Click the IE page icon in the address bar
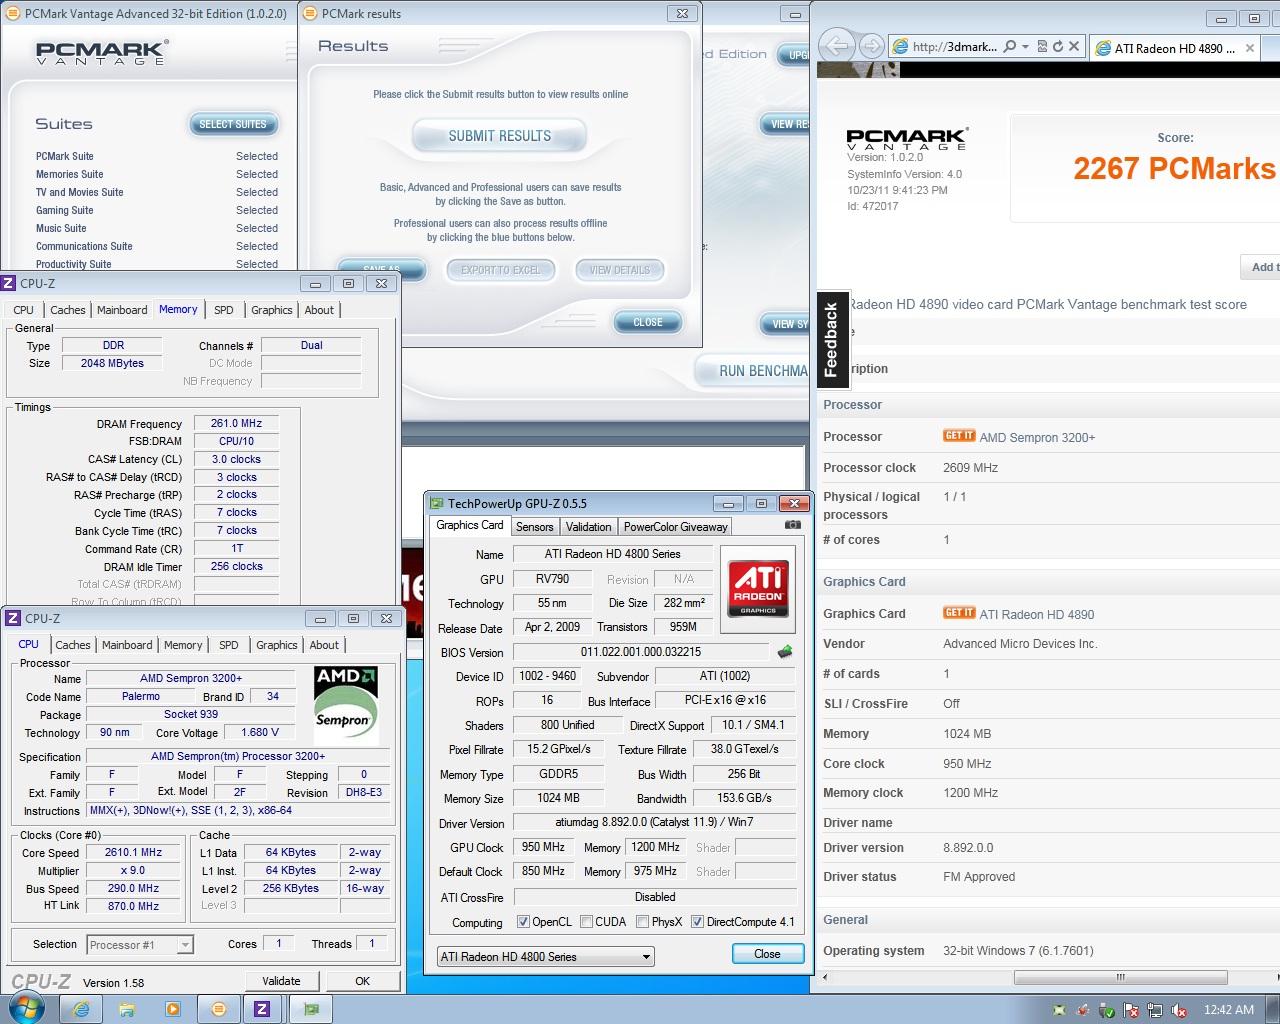1280x1024 pixels. (x=900, y=46)
